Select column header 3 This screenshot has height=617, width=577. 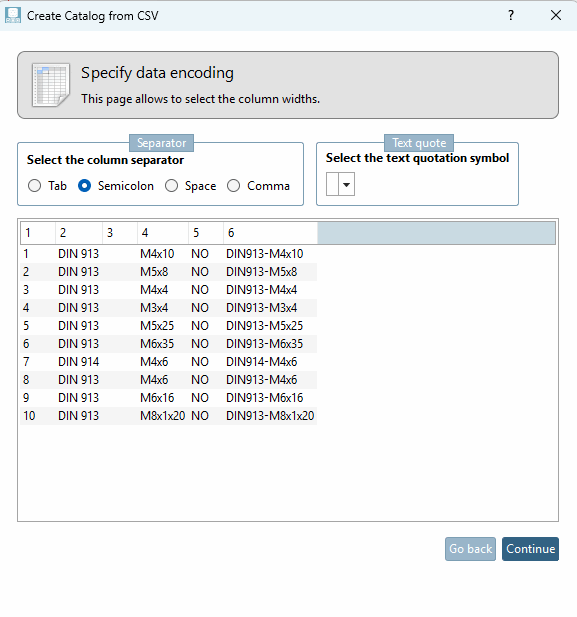click(120, 233)
